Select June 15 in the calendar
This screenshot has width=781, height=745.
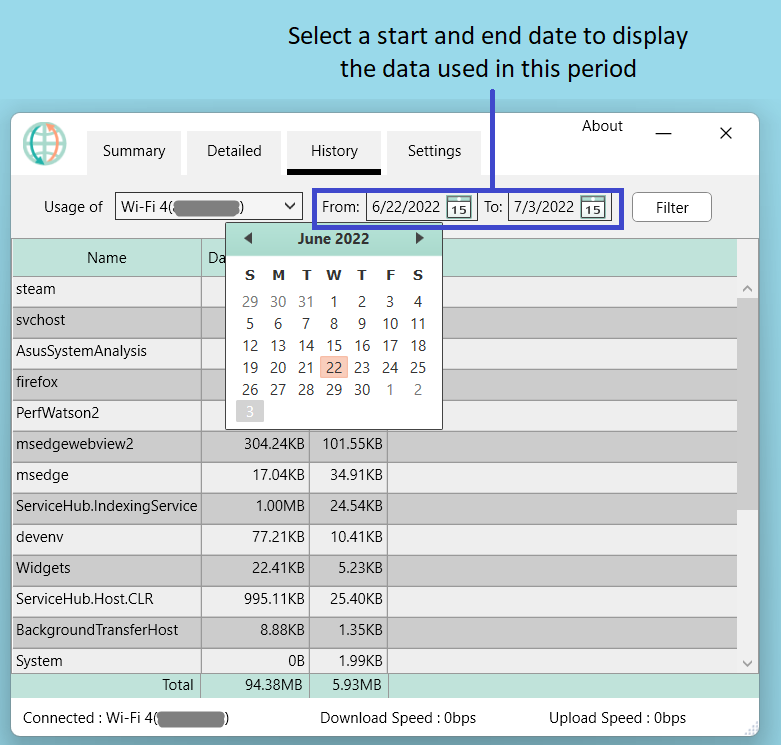334,346
